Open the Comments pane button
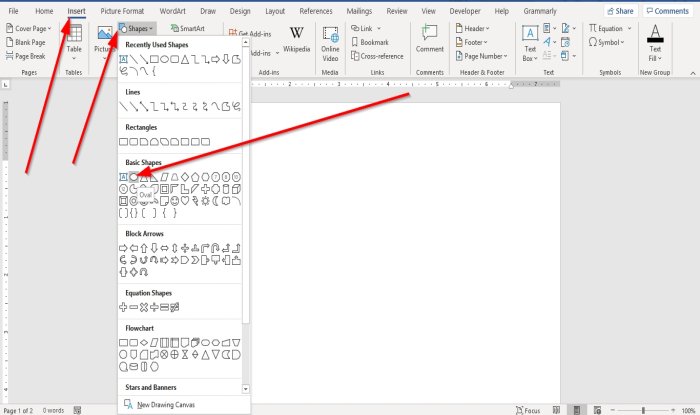The height and width of the screenshot is (415, 700). (668, 11)
